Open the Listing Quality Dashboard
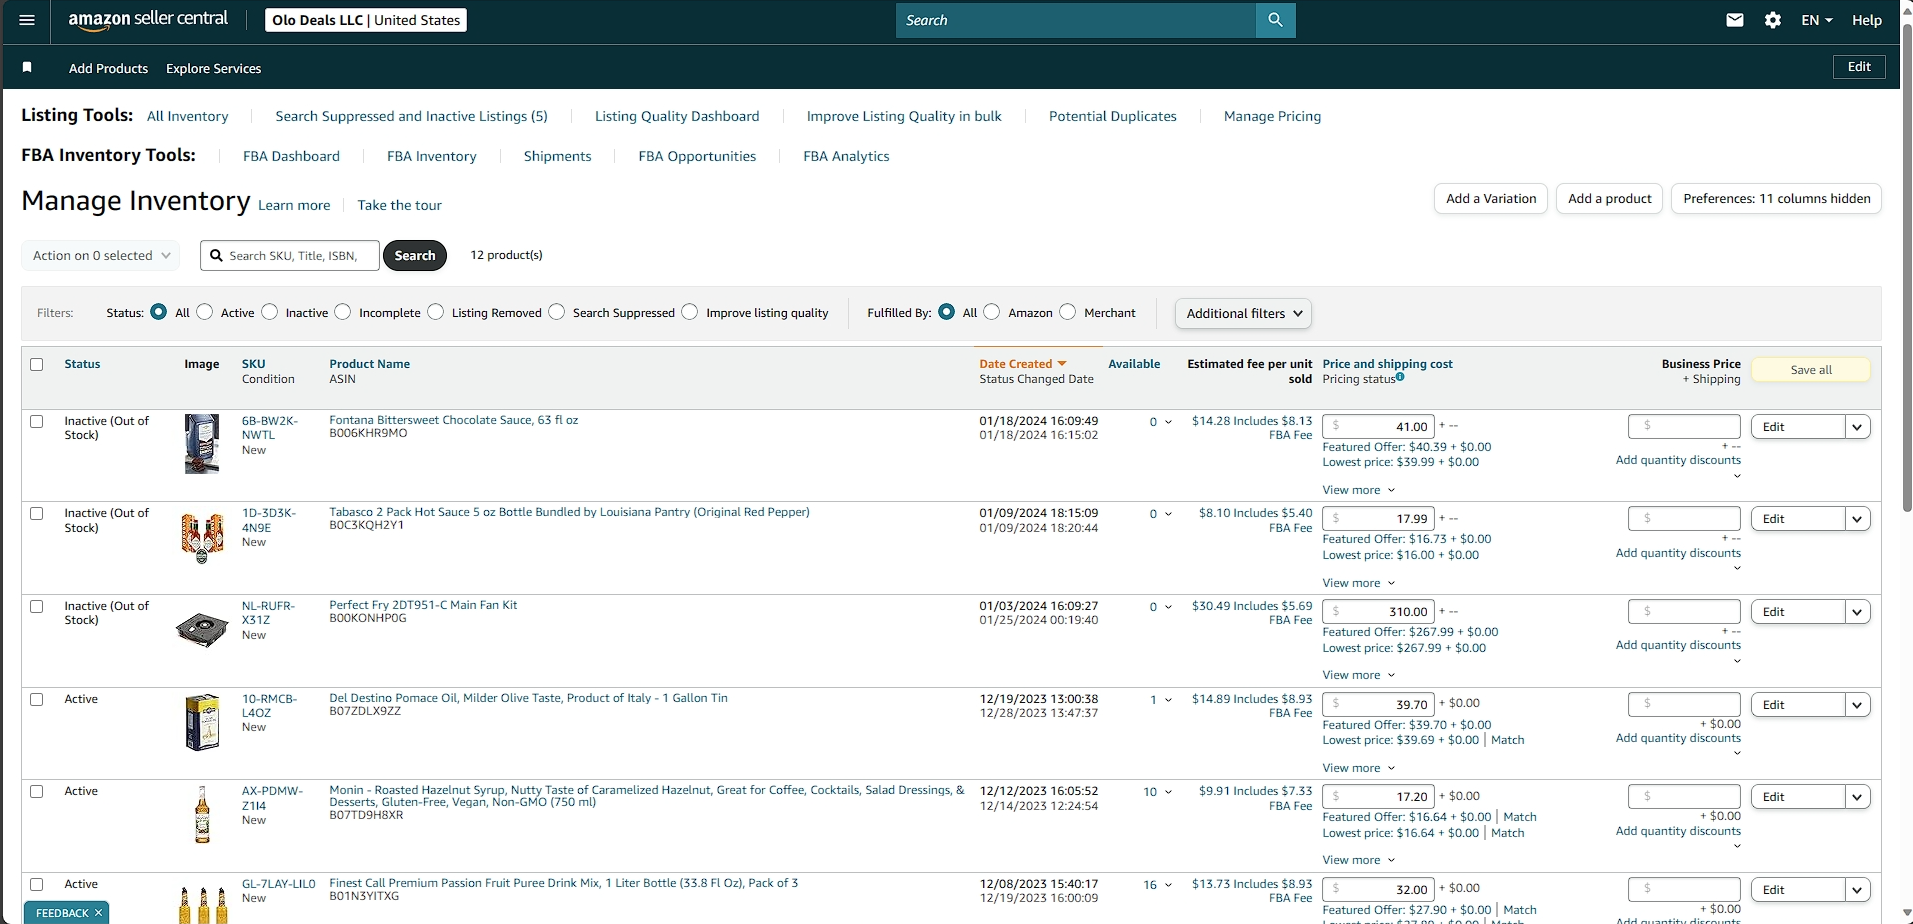 click(x=677, y=116)
